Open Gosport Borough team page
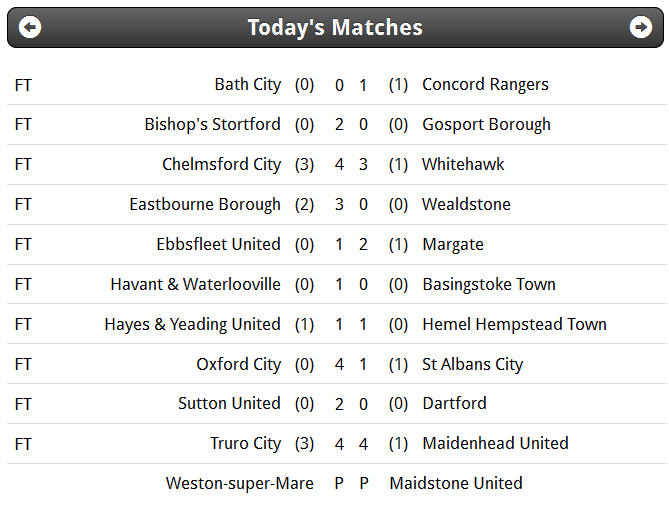This screenshot has width=669, height=511. 486,125
